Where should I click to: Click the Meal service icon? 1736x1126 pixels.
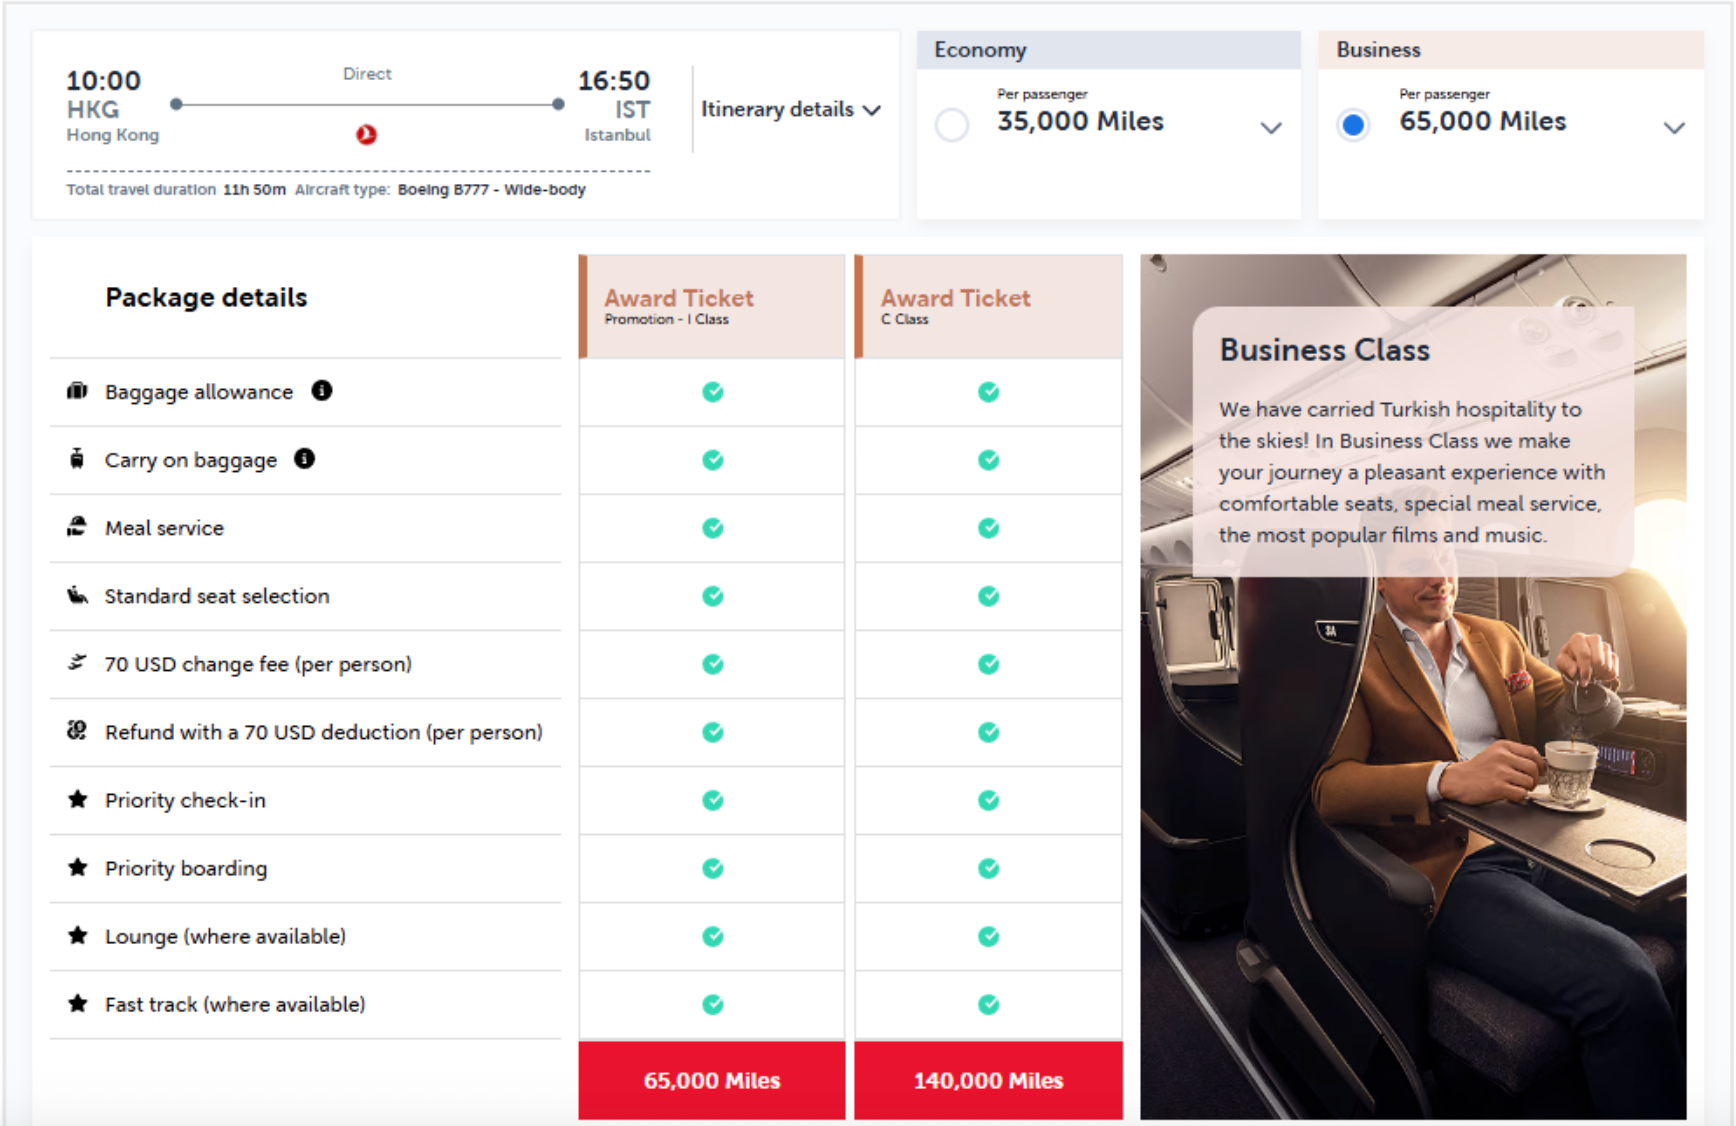[x=77, y=527]
